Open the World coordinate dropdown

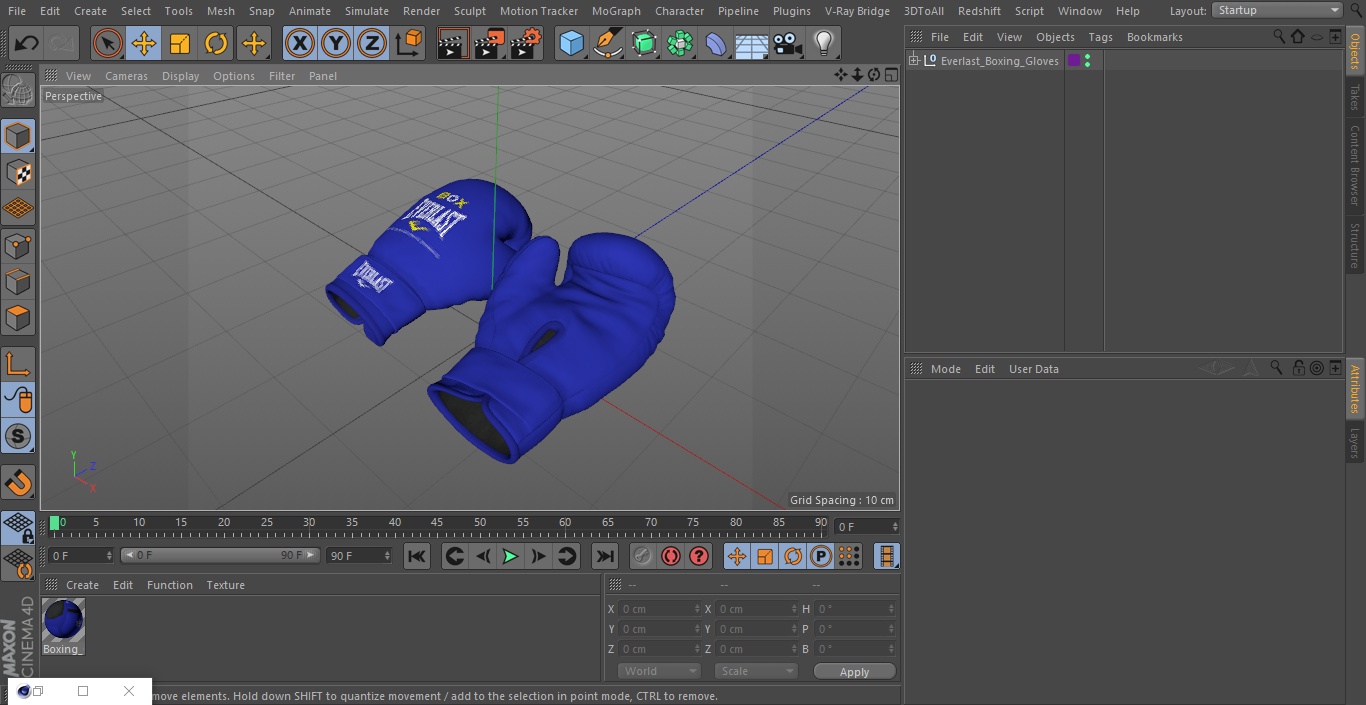point(659,671)
